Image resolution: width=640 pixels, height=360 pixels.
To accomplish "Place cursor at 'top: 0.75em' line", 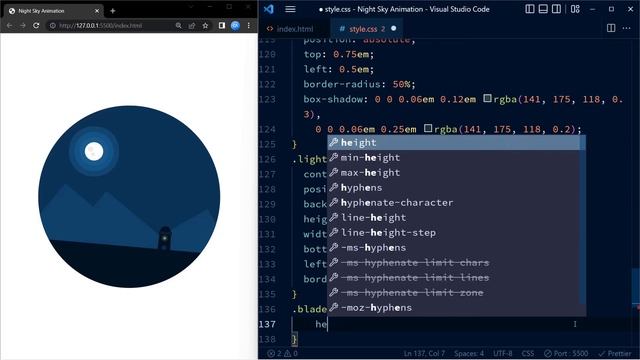I will [339, 54].
